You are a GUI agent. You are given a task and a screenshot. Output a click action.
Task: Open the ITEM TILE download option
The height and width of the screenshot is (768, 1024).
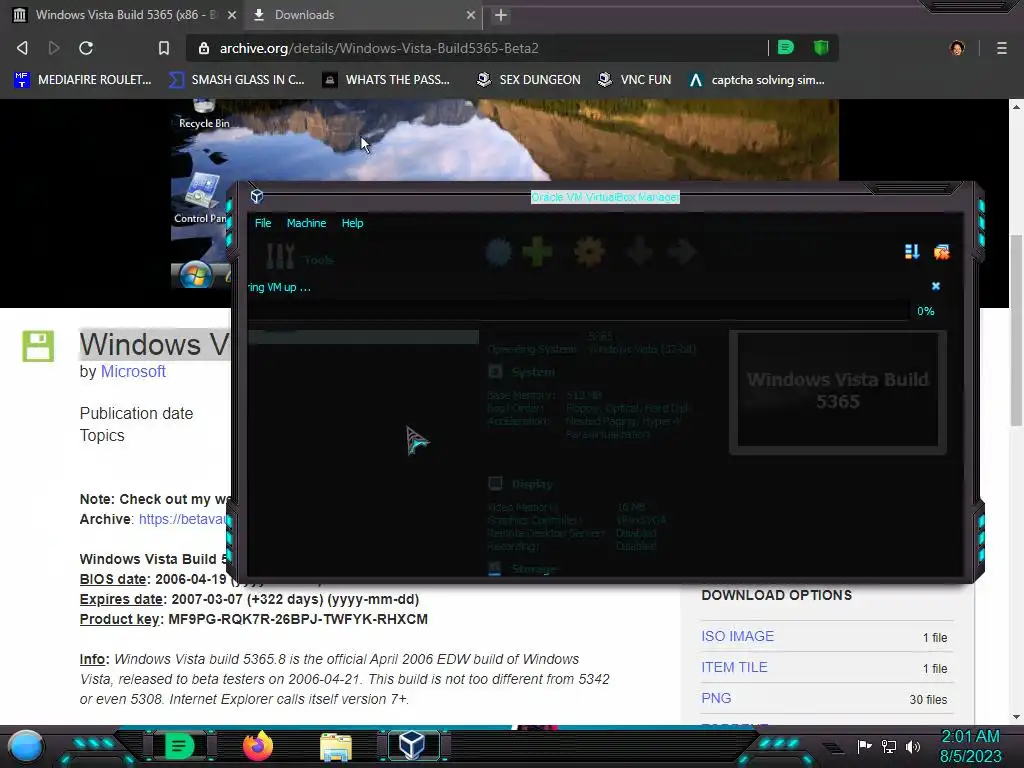tap(734, 667)
